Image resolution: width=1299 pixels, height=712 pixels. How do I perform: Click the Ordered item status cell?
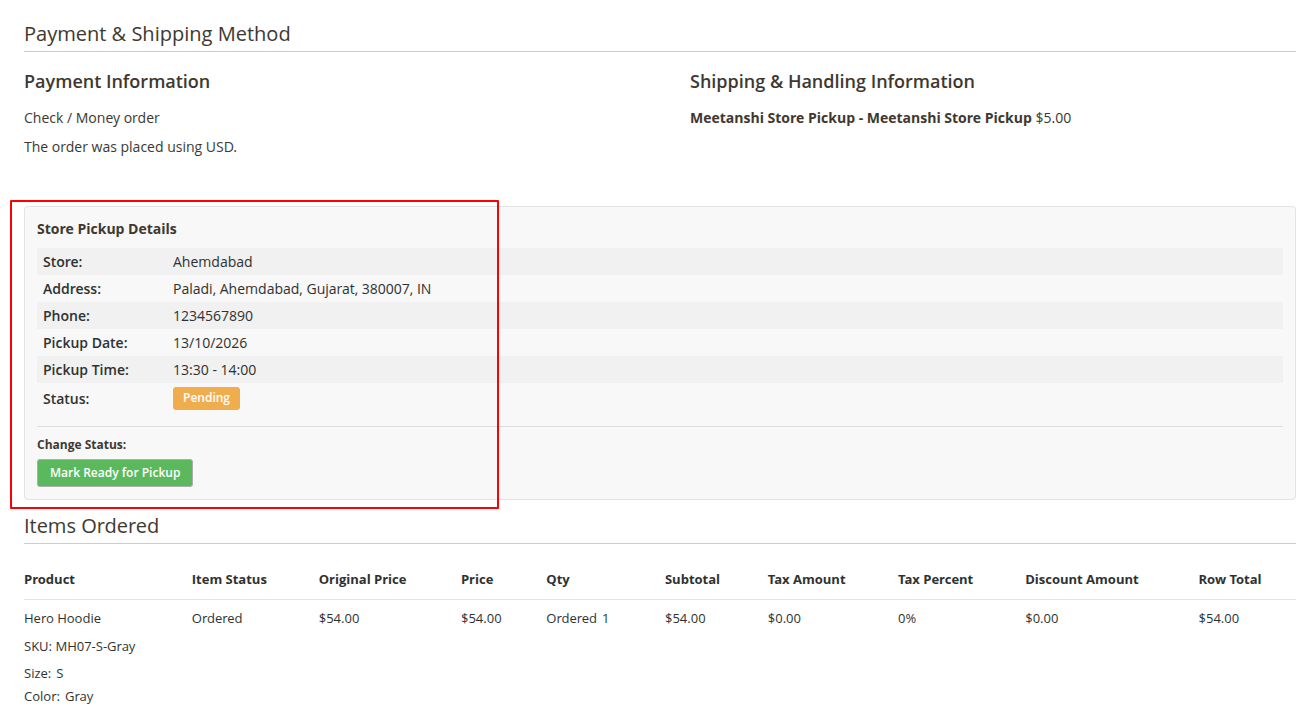[x=217, y=619]
